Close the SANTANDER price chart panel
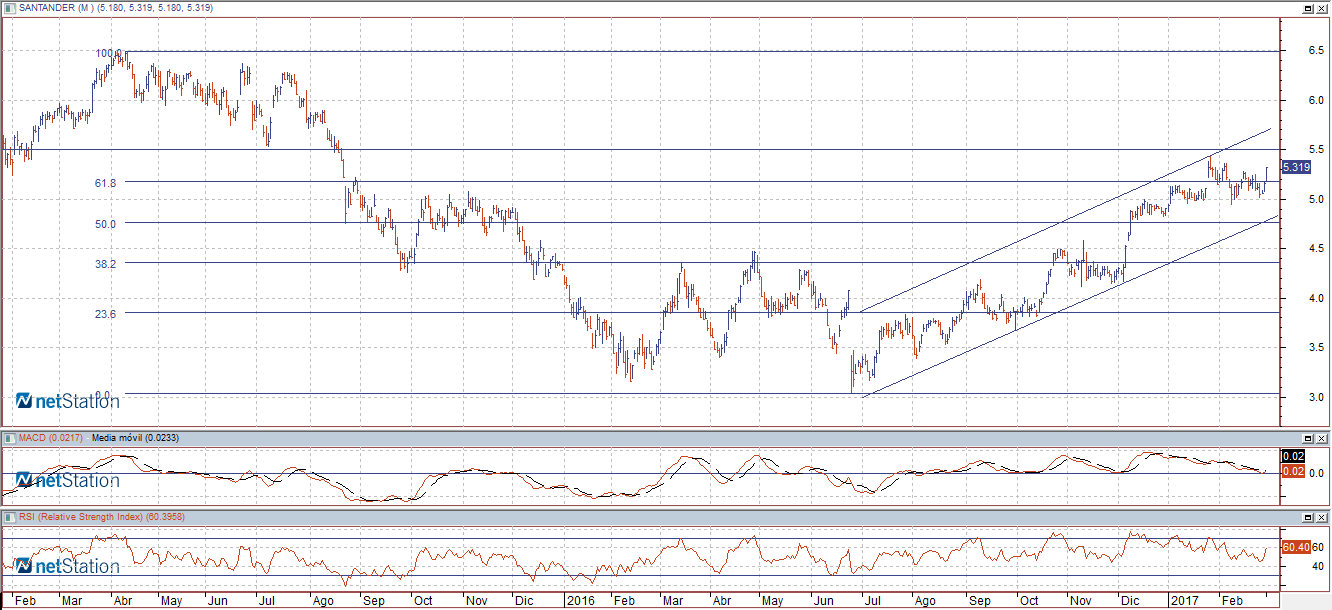The height and width of the screenshot is (610, 1332). (1322, 7)
